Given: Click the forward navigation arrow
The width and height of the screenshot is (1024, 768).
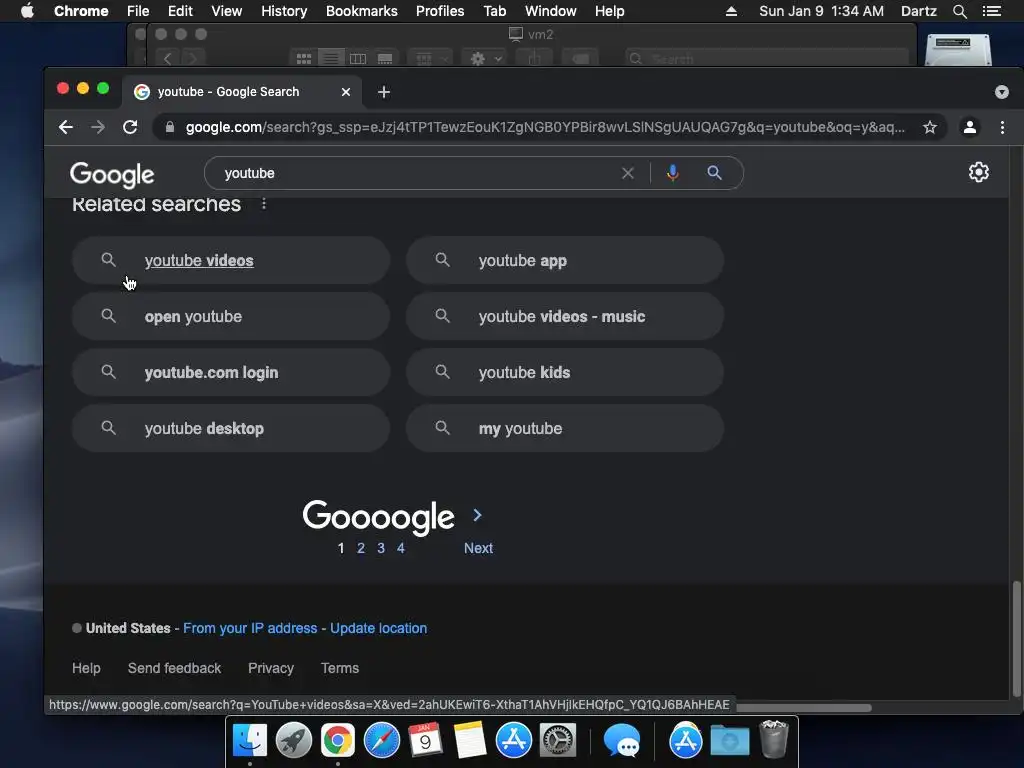Looking at the screenshot, I should click(x=98, y=127).
